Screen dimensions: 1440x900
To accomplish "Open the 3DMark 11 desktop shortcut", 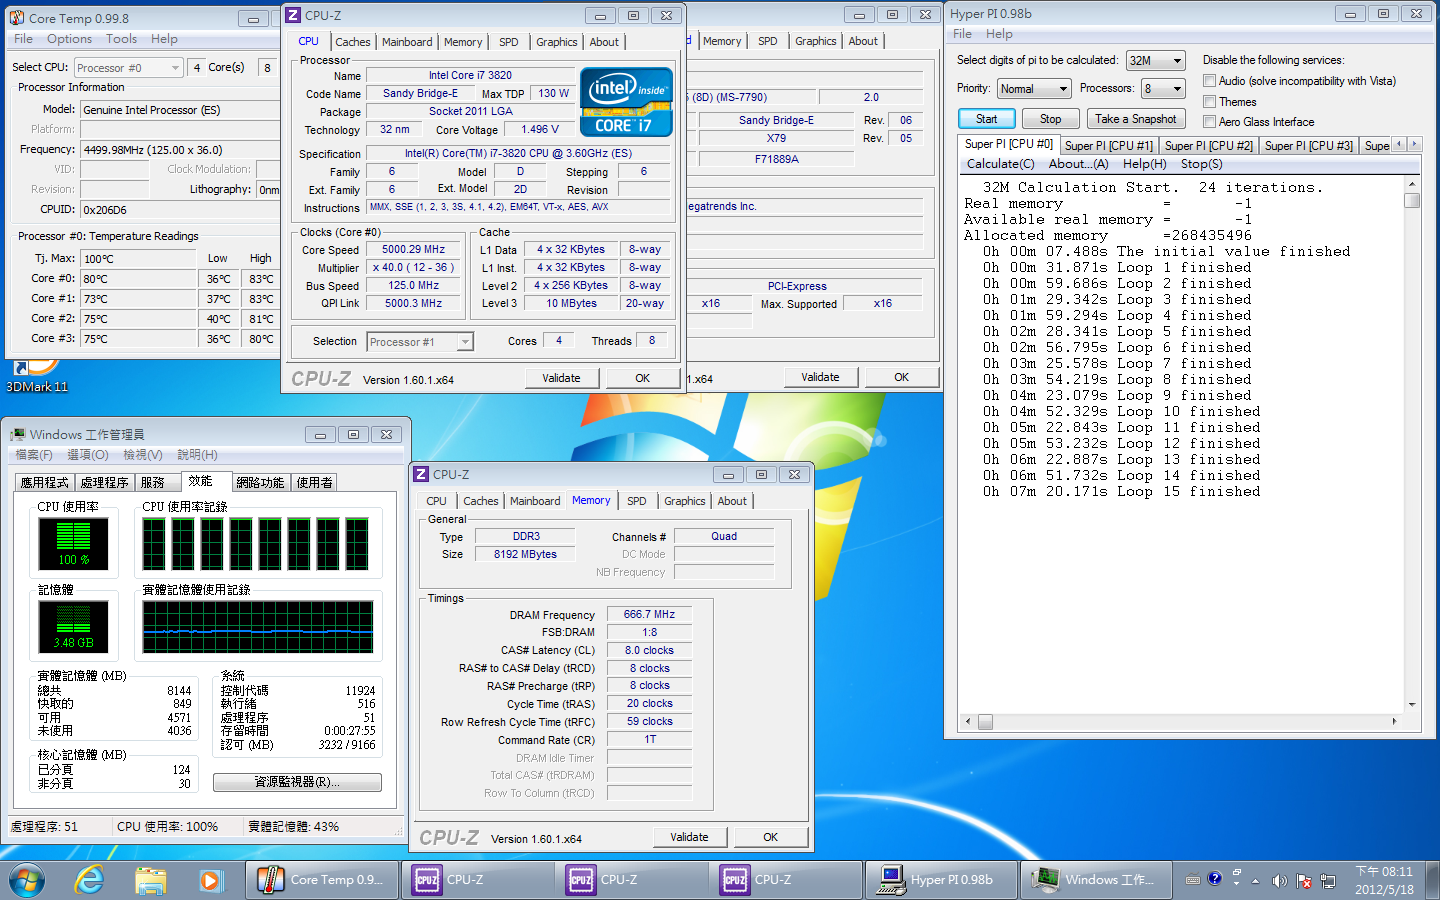I will (x=36, y=378).
